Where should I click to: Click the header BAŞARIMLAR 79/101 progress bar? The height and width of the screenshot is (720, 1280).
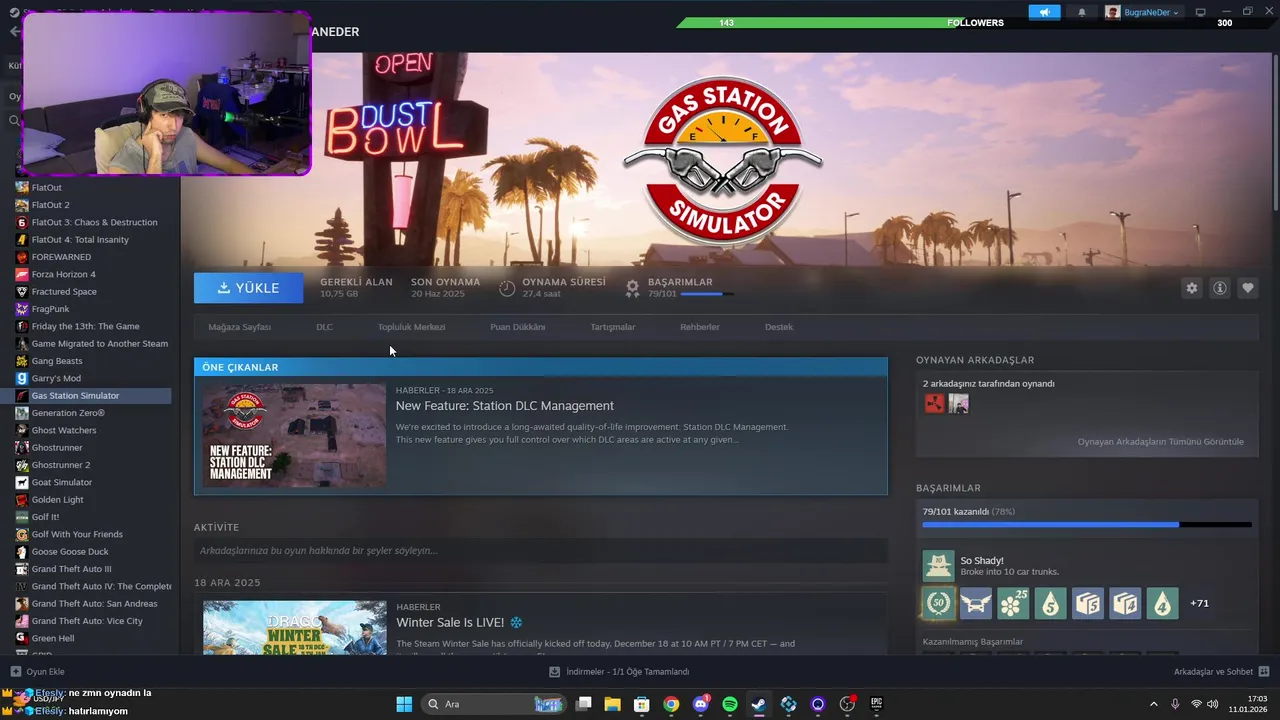[x=706, y=294]
